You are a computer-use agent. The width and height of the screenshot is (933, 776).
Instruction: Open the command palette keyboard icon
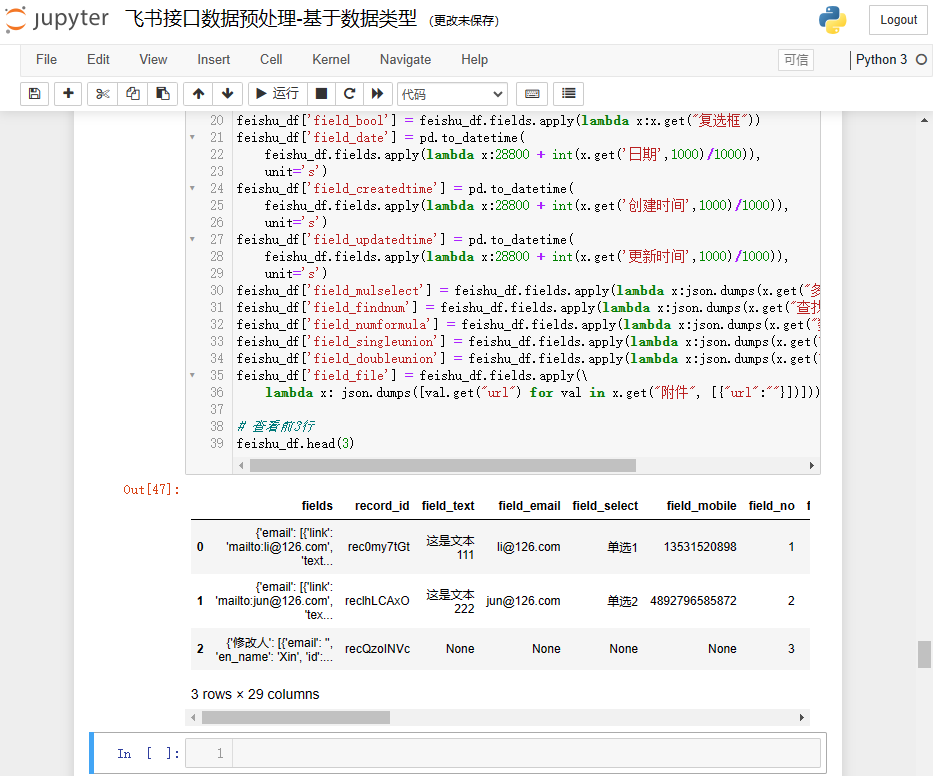point(532,94)
